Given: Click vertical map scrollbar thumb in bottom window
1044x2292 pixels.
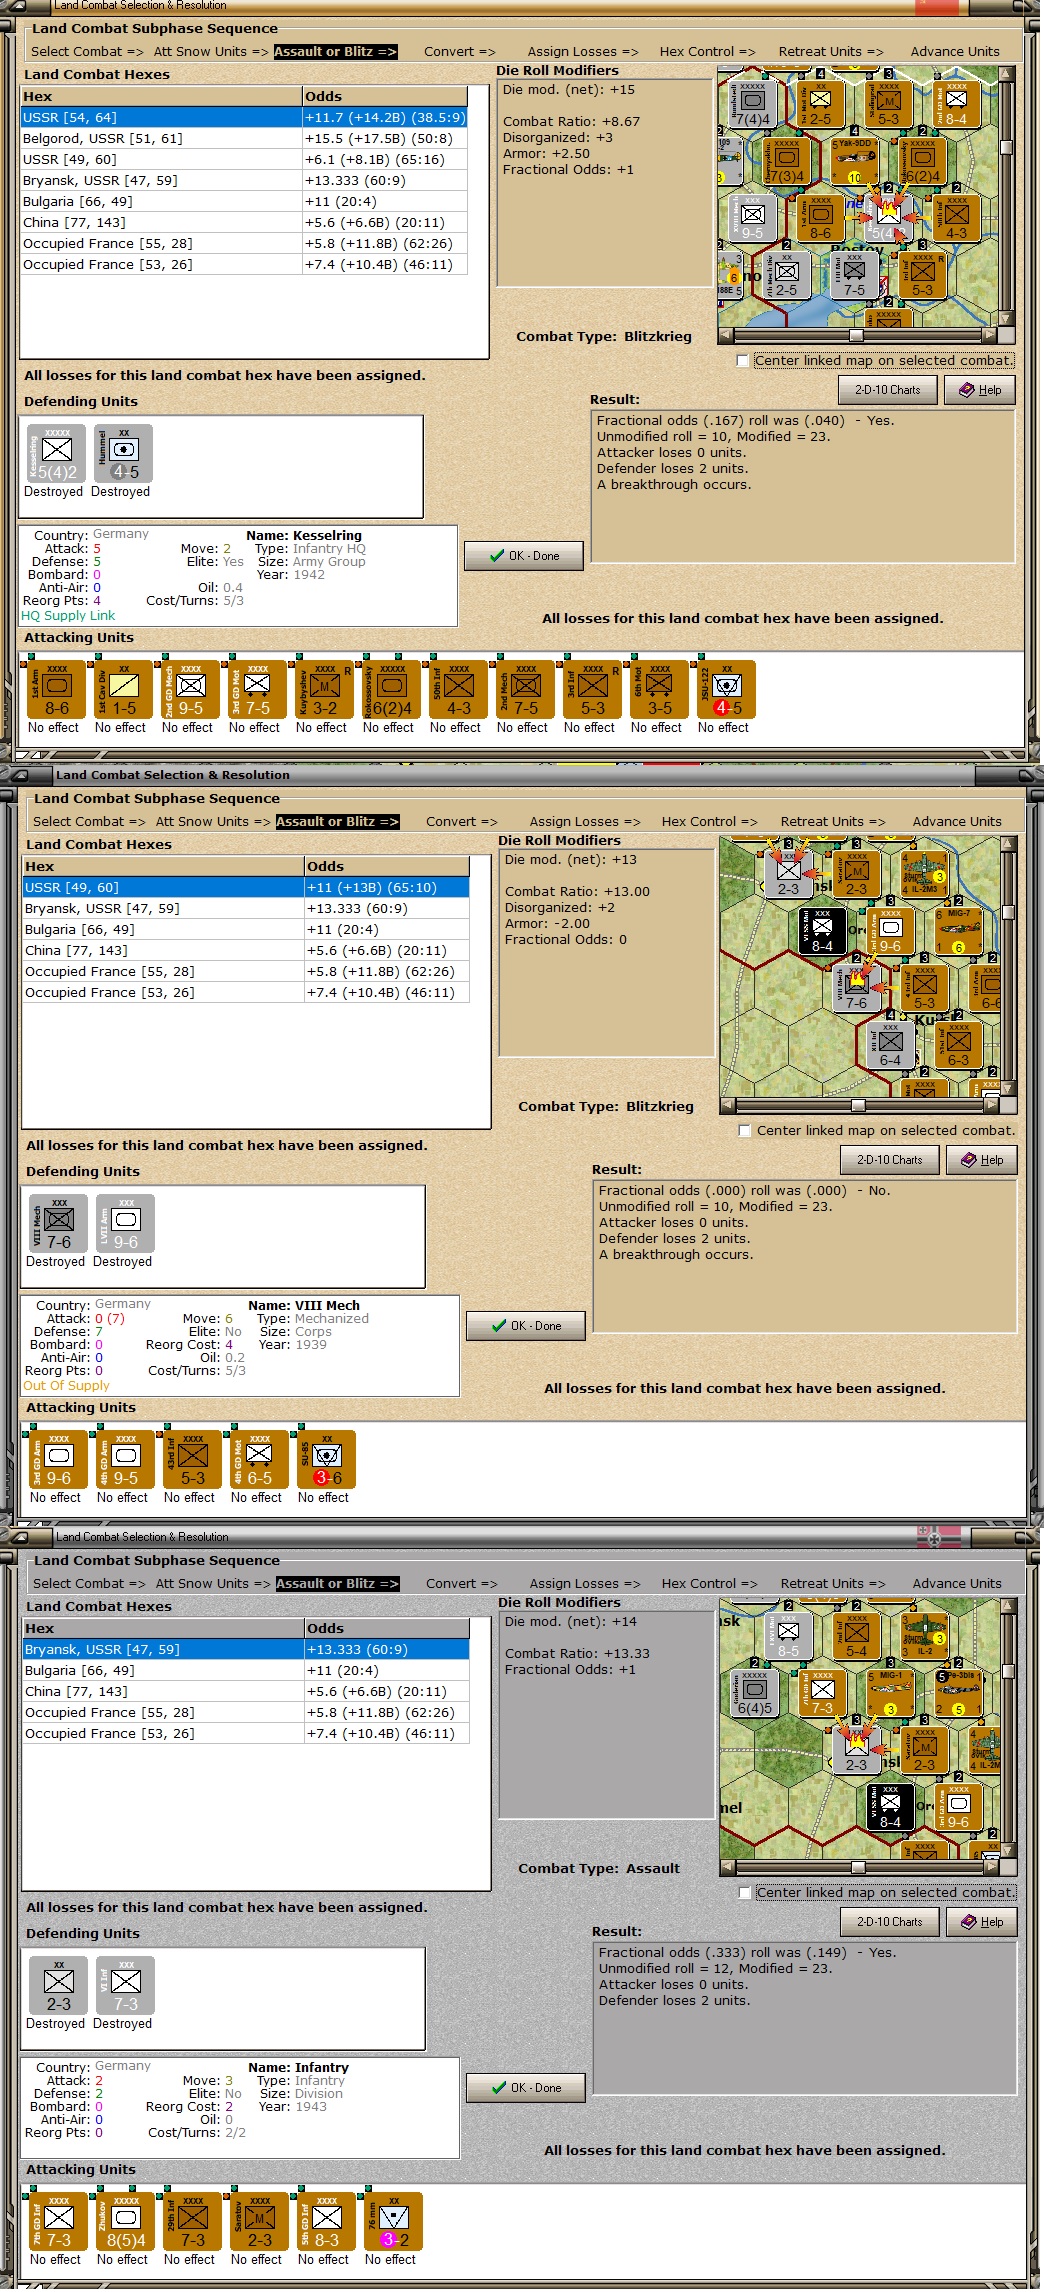Looking at the screenshot, I should pyautogui.click(x=1009, y=1671).
